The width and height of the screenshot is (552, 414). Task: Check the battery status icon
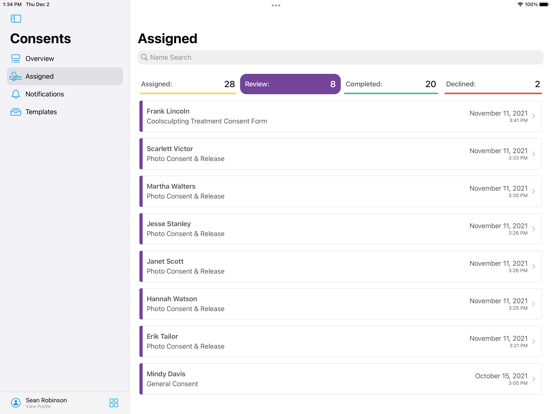[544, 4]
